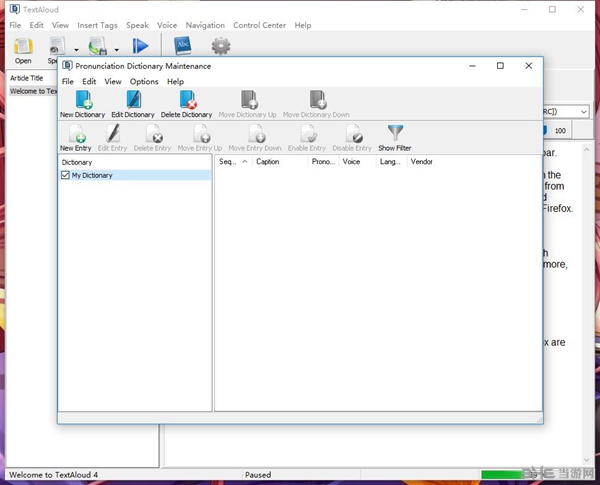Sort by the Seq column header

click(233, 162)
